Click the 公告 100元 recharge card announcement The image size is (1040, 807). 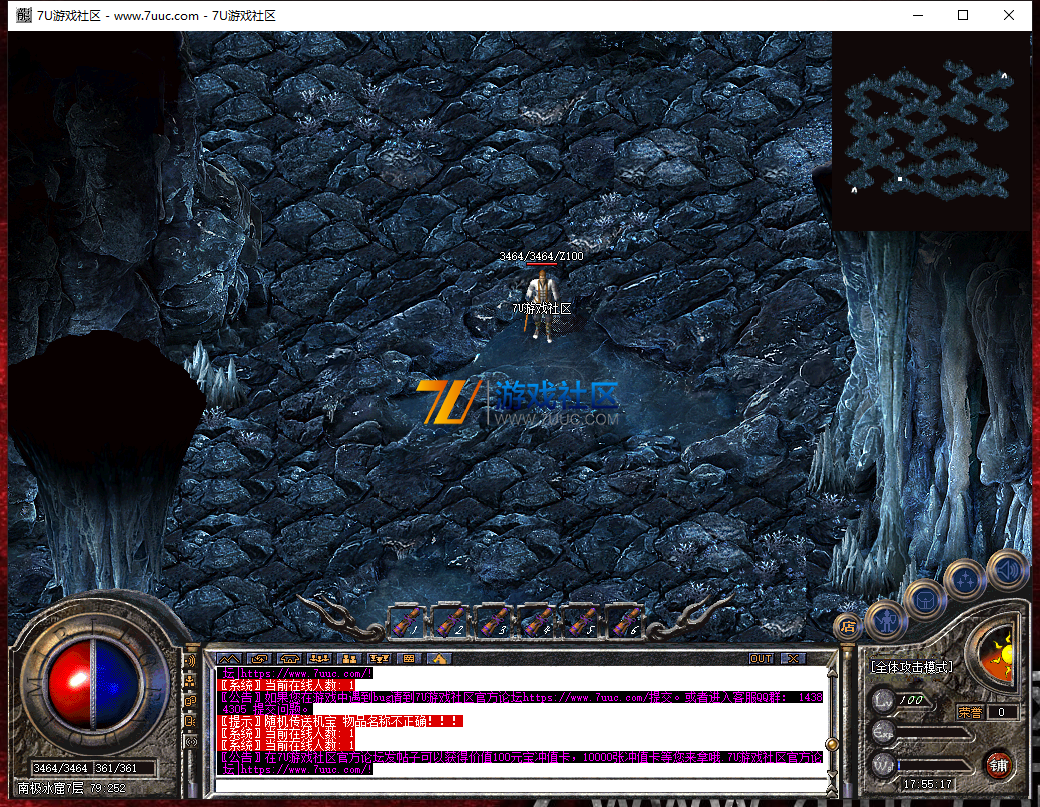521,757
